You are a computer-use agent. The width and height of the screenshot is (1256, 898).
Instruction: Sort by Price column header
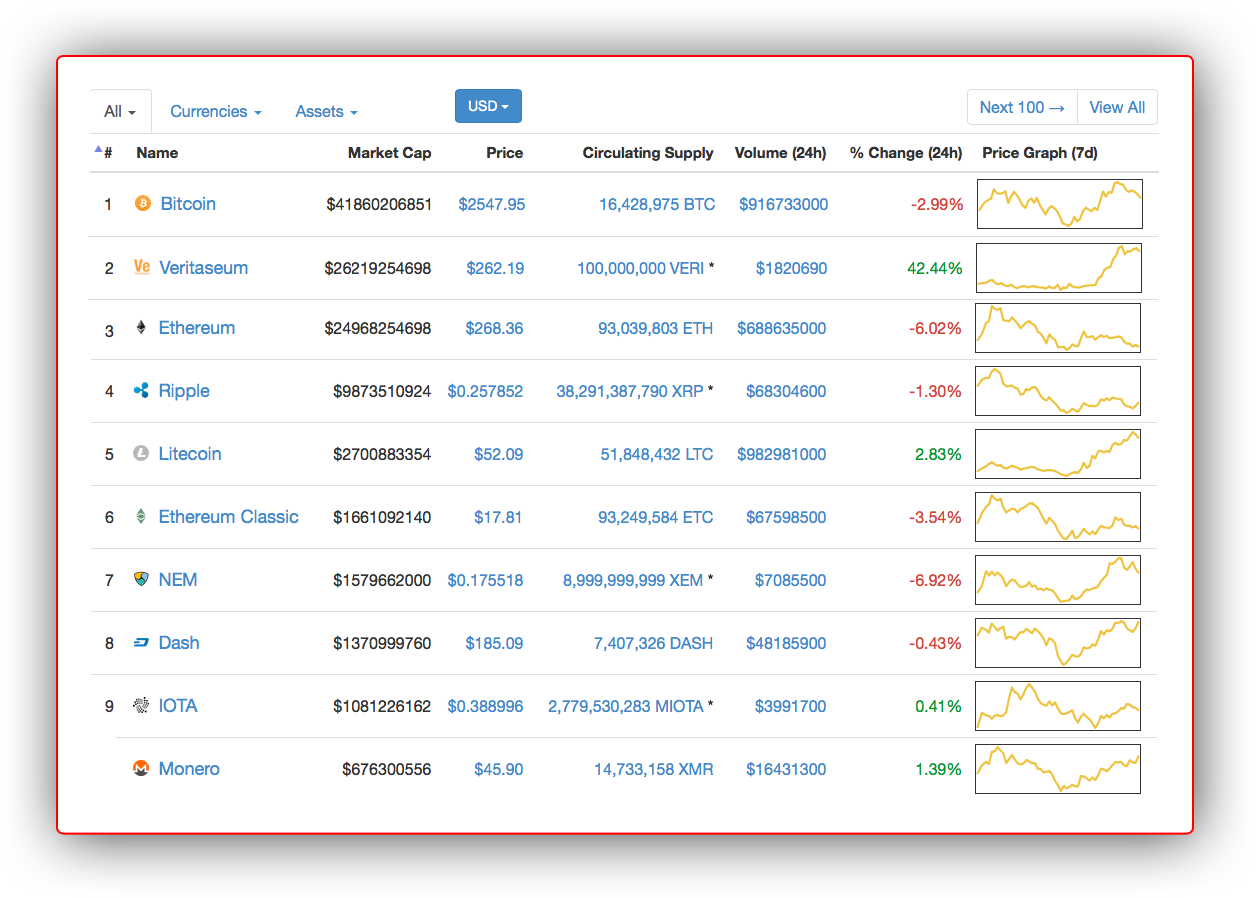(x=505, y=153)
